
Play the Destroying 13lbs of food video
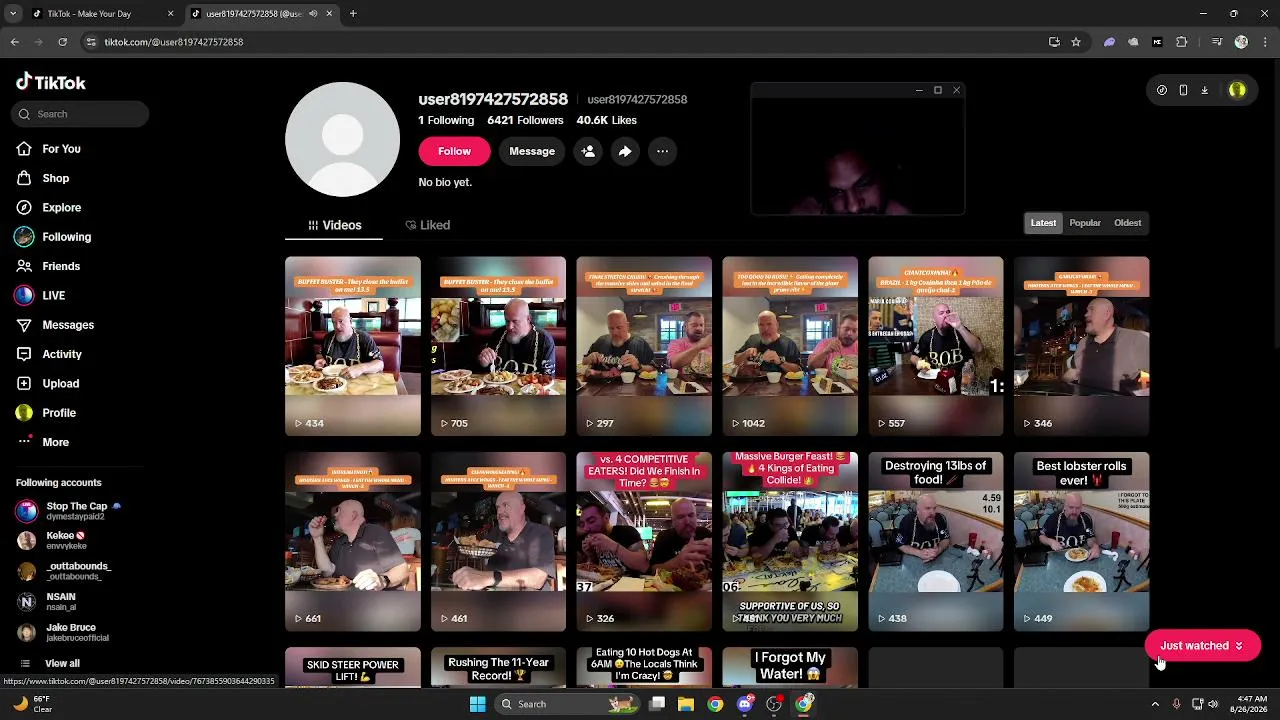[936, 542]
